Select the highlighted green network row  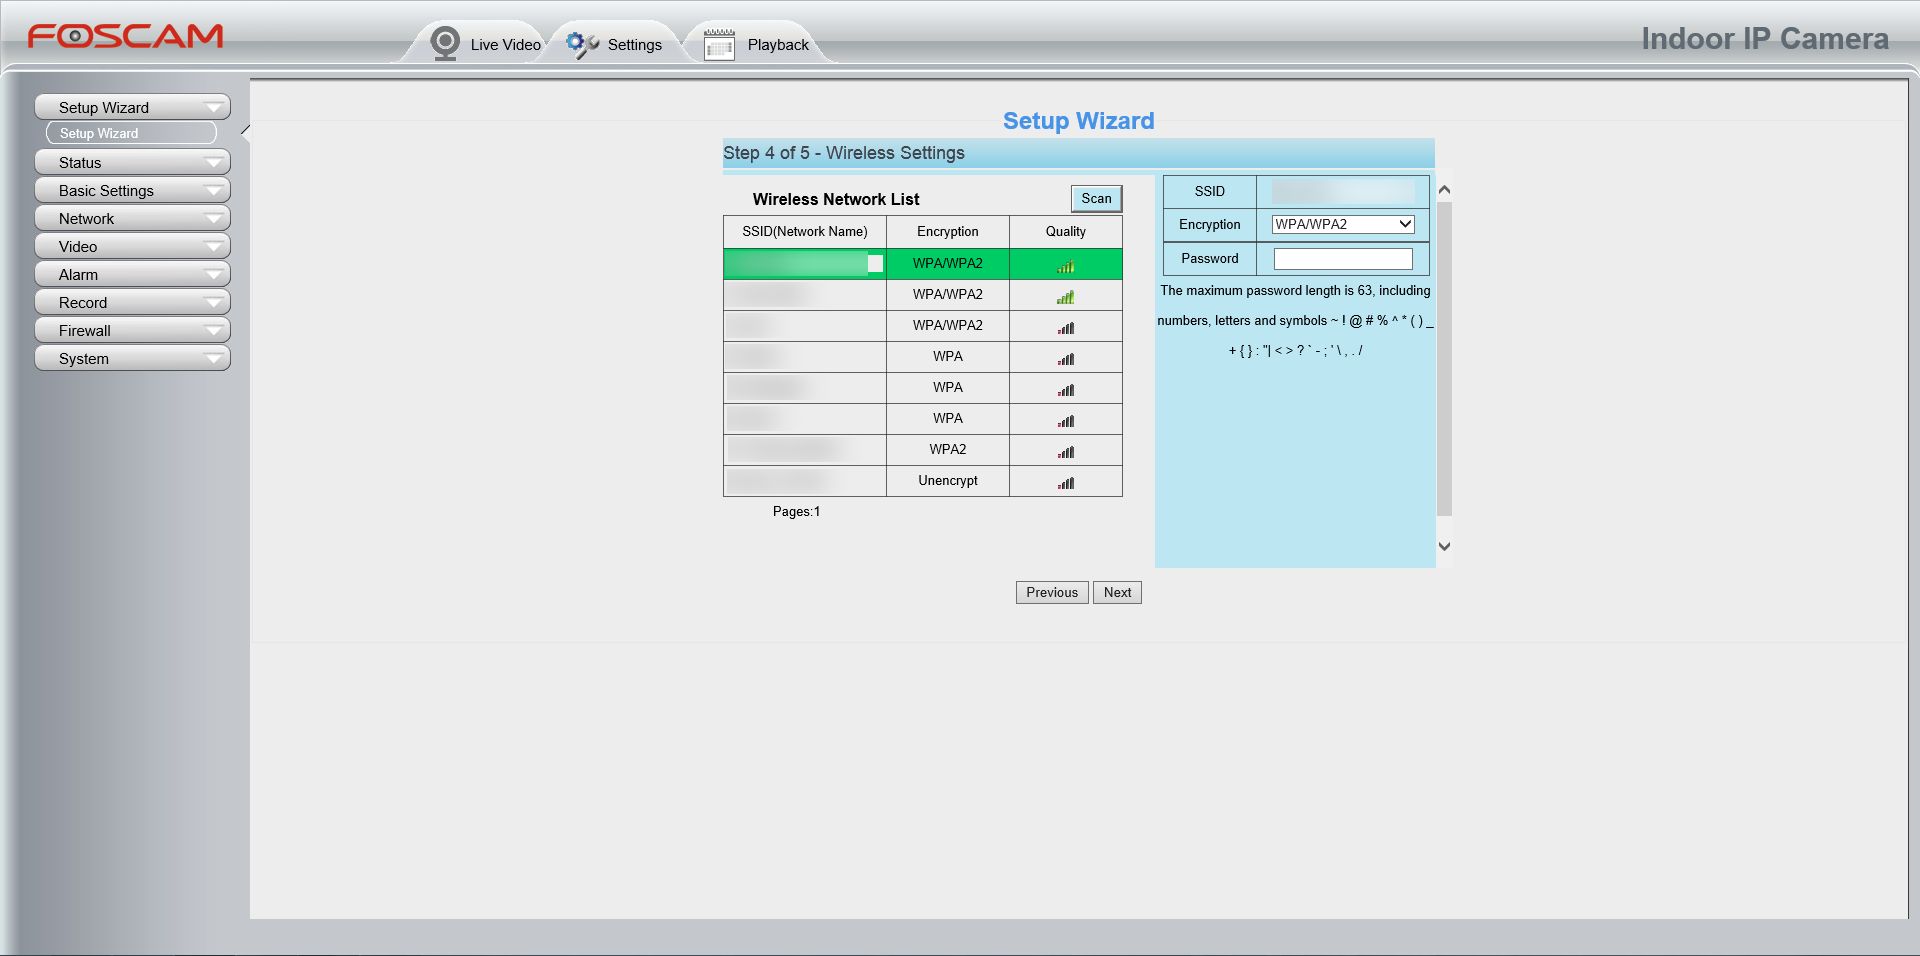pos(922,263)
